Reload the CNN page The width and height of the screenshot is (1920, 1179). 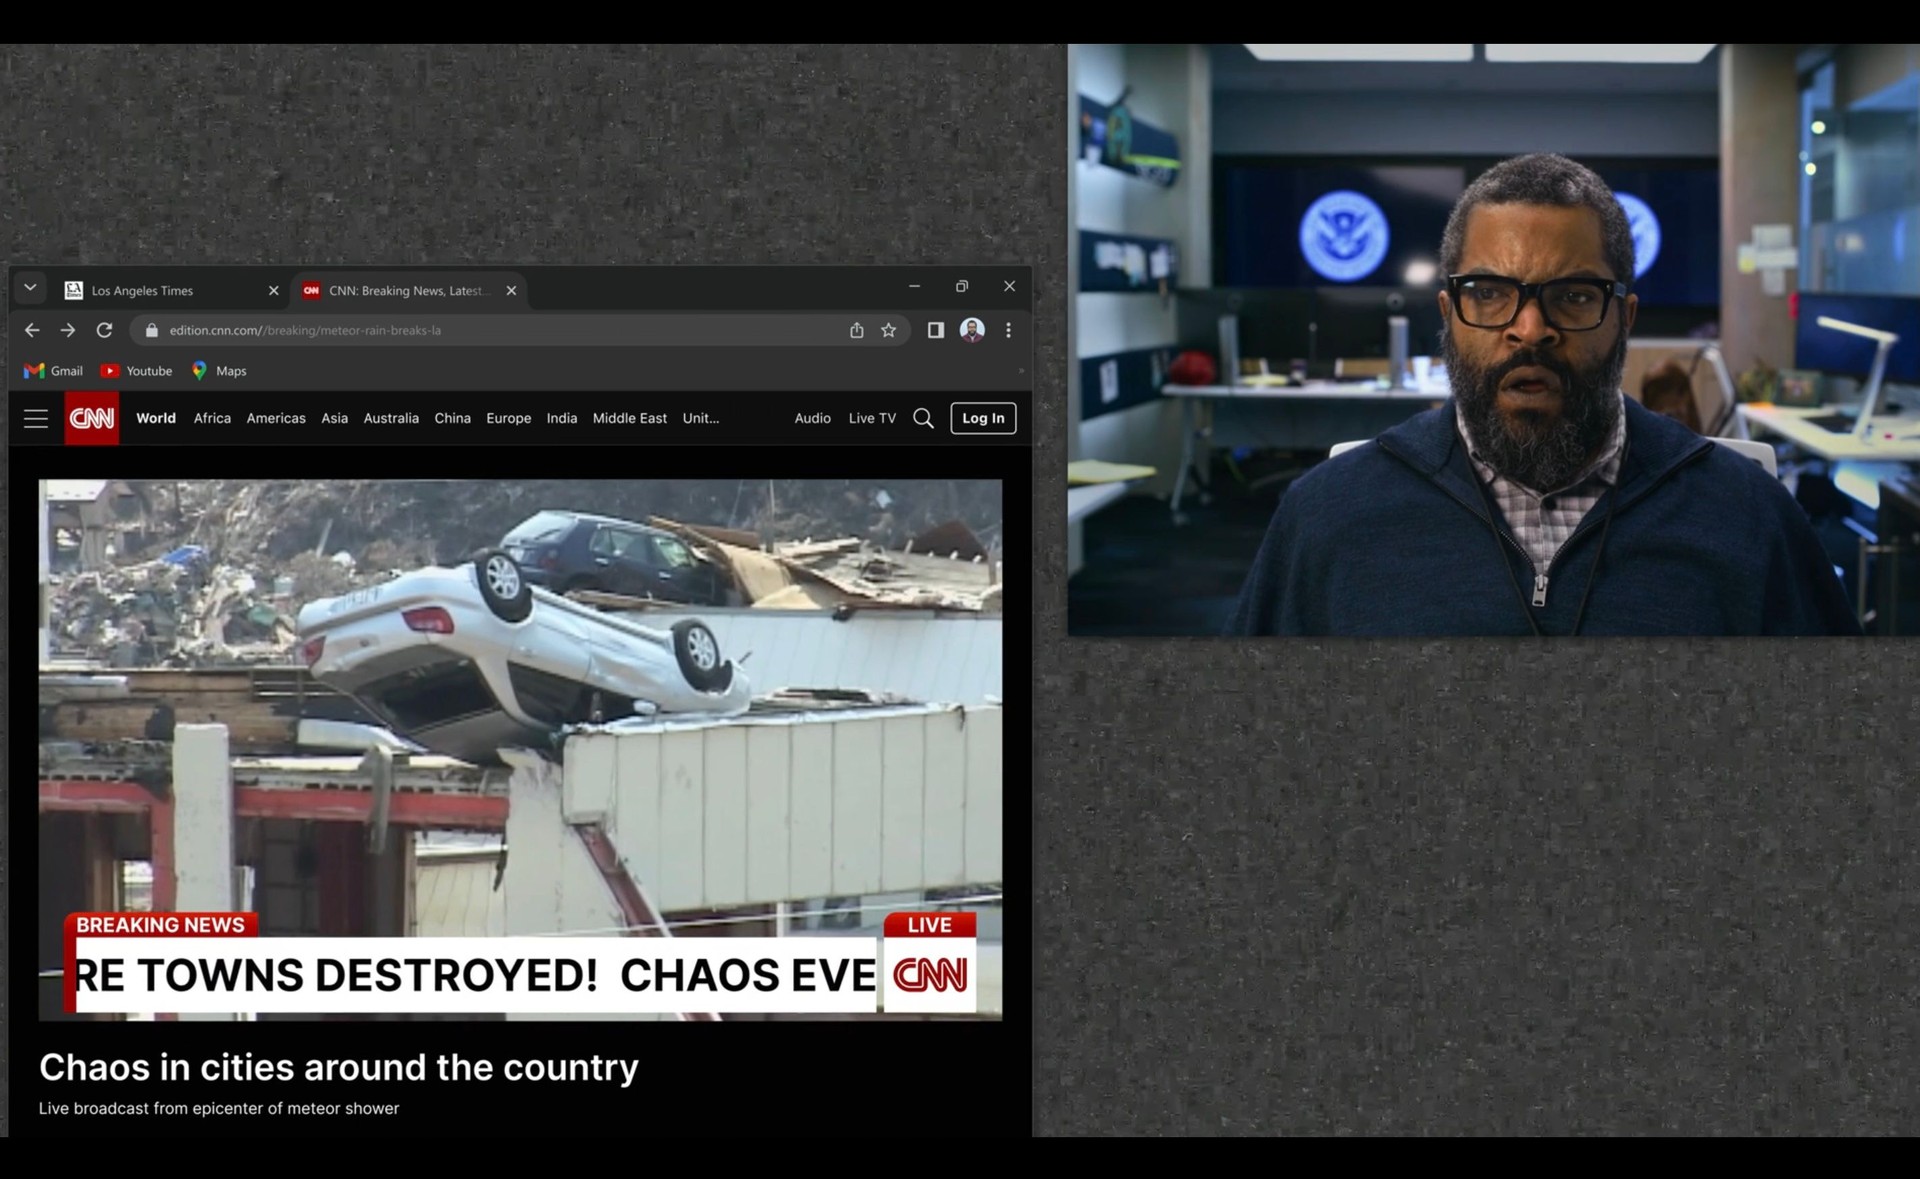[x=104, y=330]
